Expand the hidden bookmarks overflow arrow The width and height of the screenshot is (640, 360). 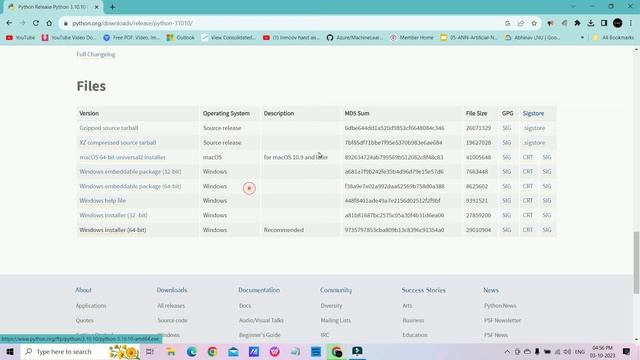[582, 38]
